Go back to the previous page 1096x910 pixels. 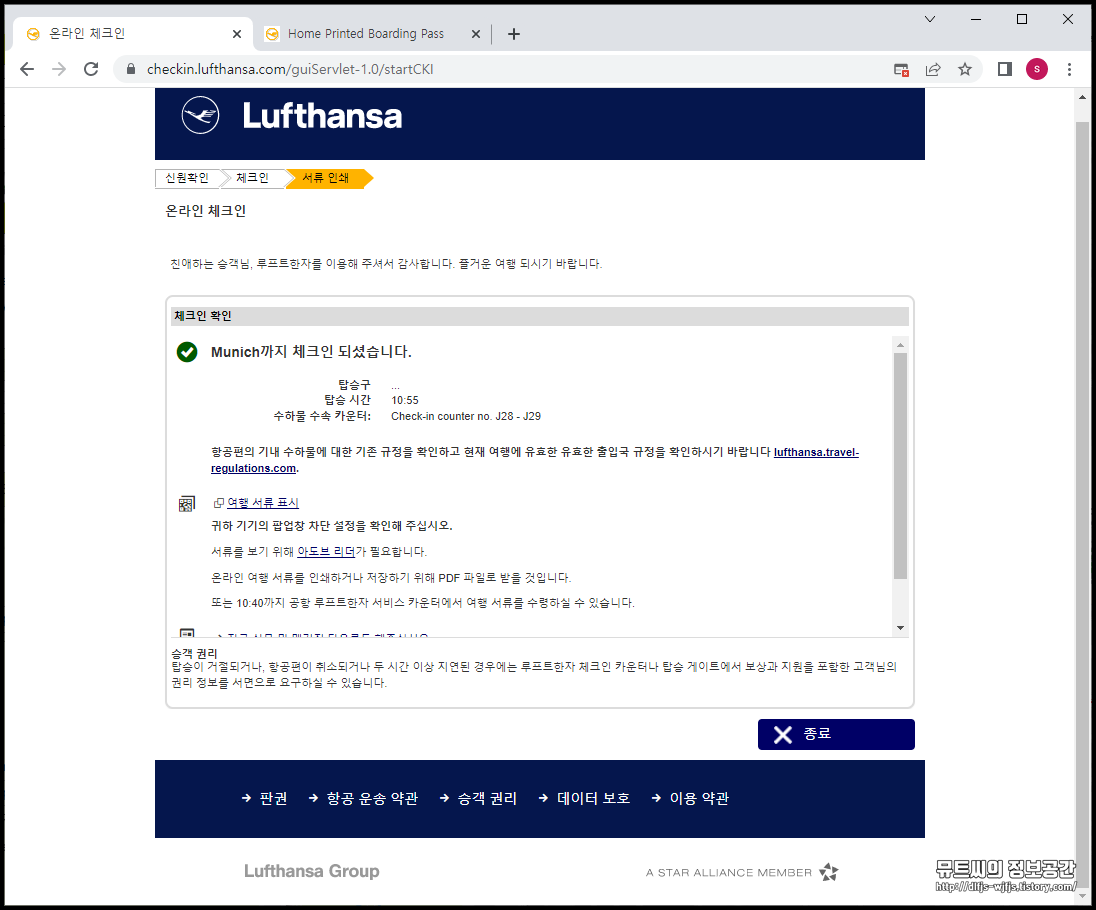(x=27, y=69)
